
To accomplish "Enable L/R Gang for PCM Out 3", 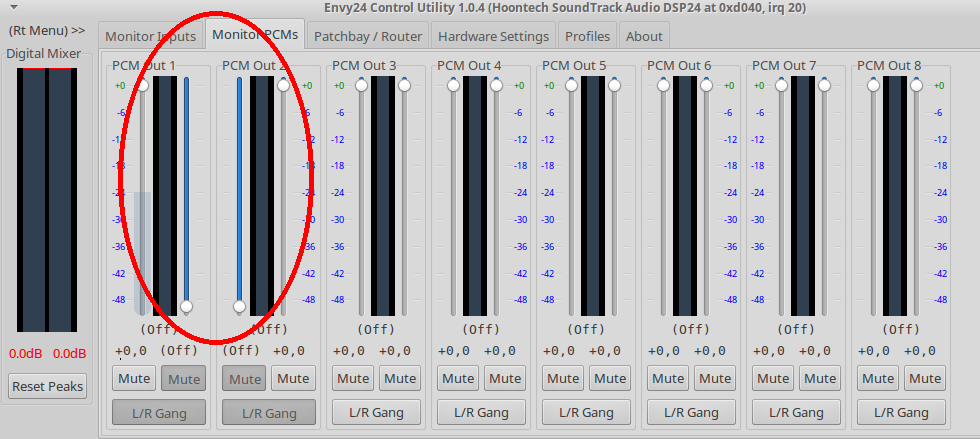I will tap(376, 413).
